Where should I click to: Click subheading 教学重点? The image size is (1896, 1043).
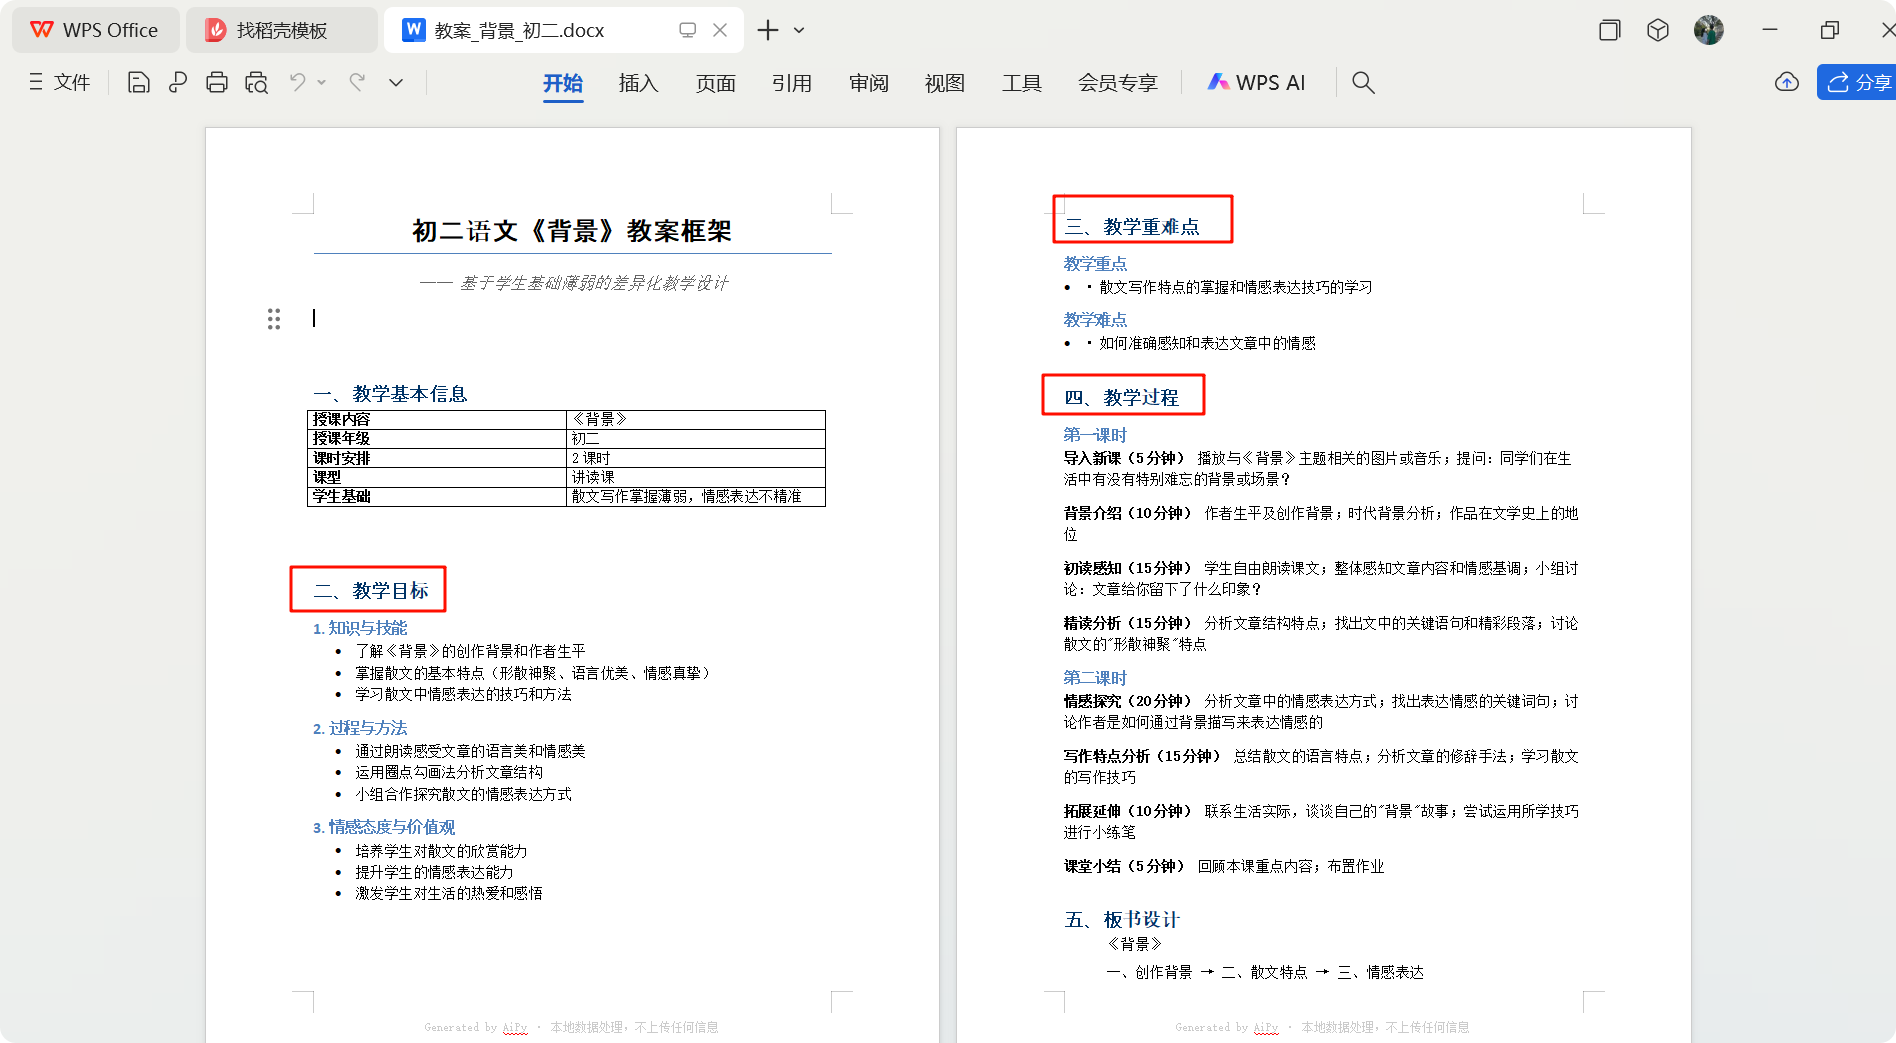[1095, 264]
